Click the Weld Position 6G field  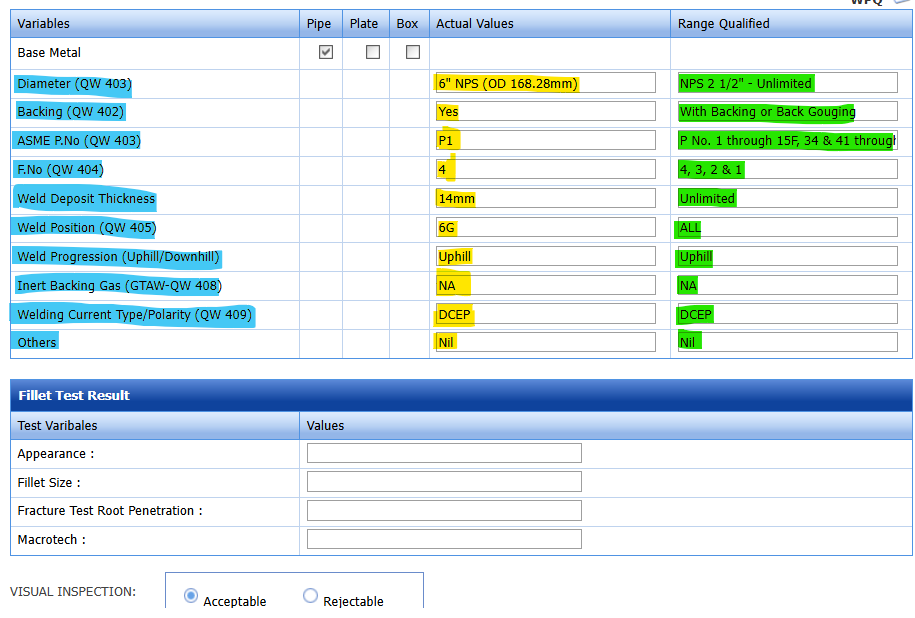[x=545, y=228]
